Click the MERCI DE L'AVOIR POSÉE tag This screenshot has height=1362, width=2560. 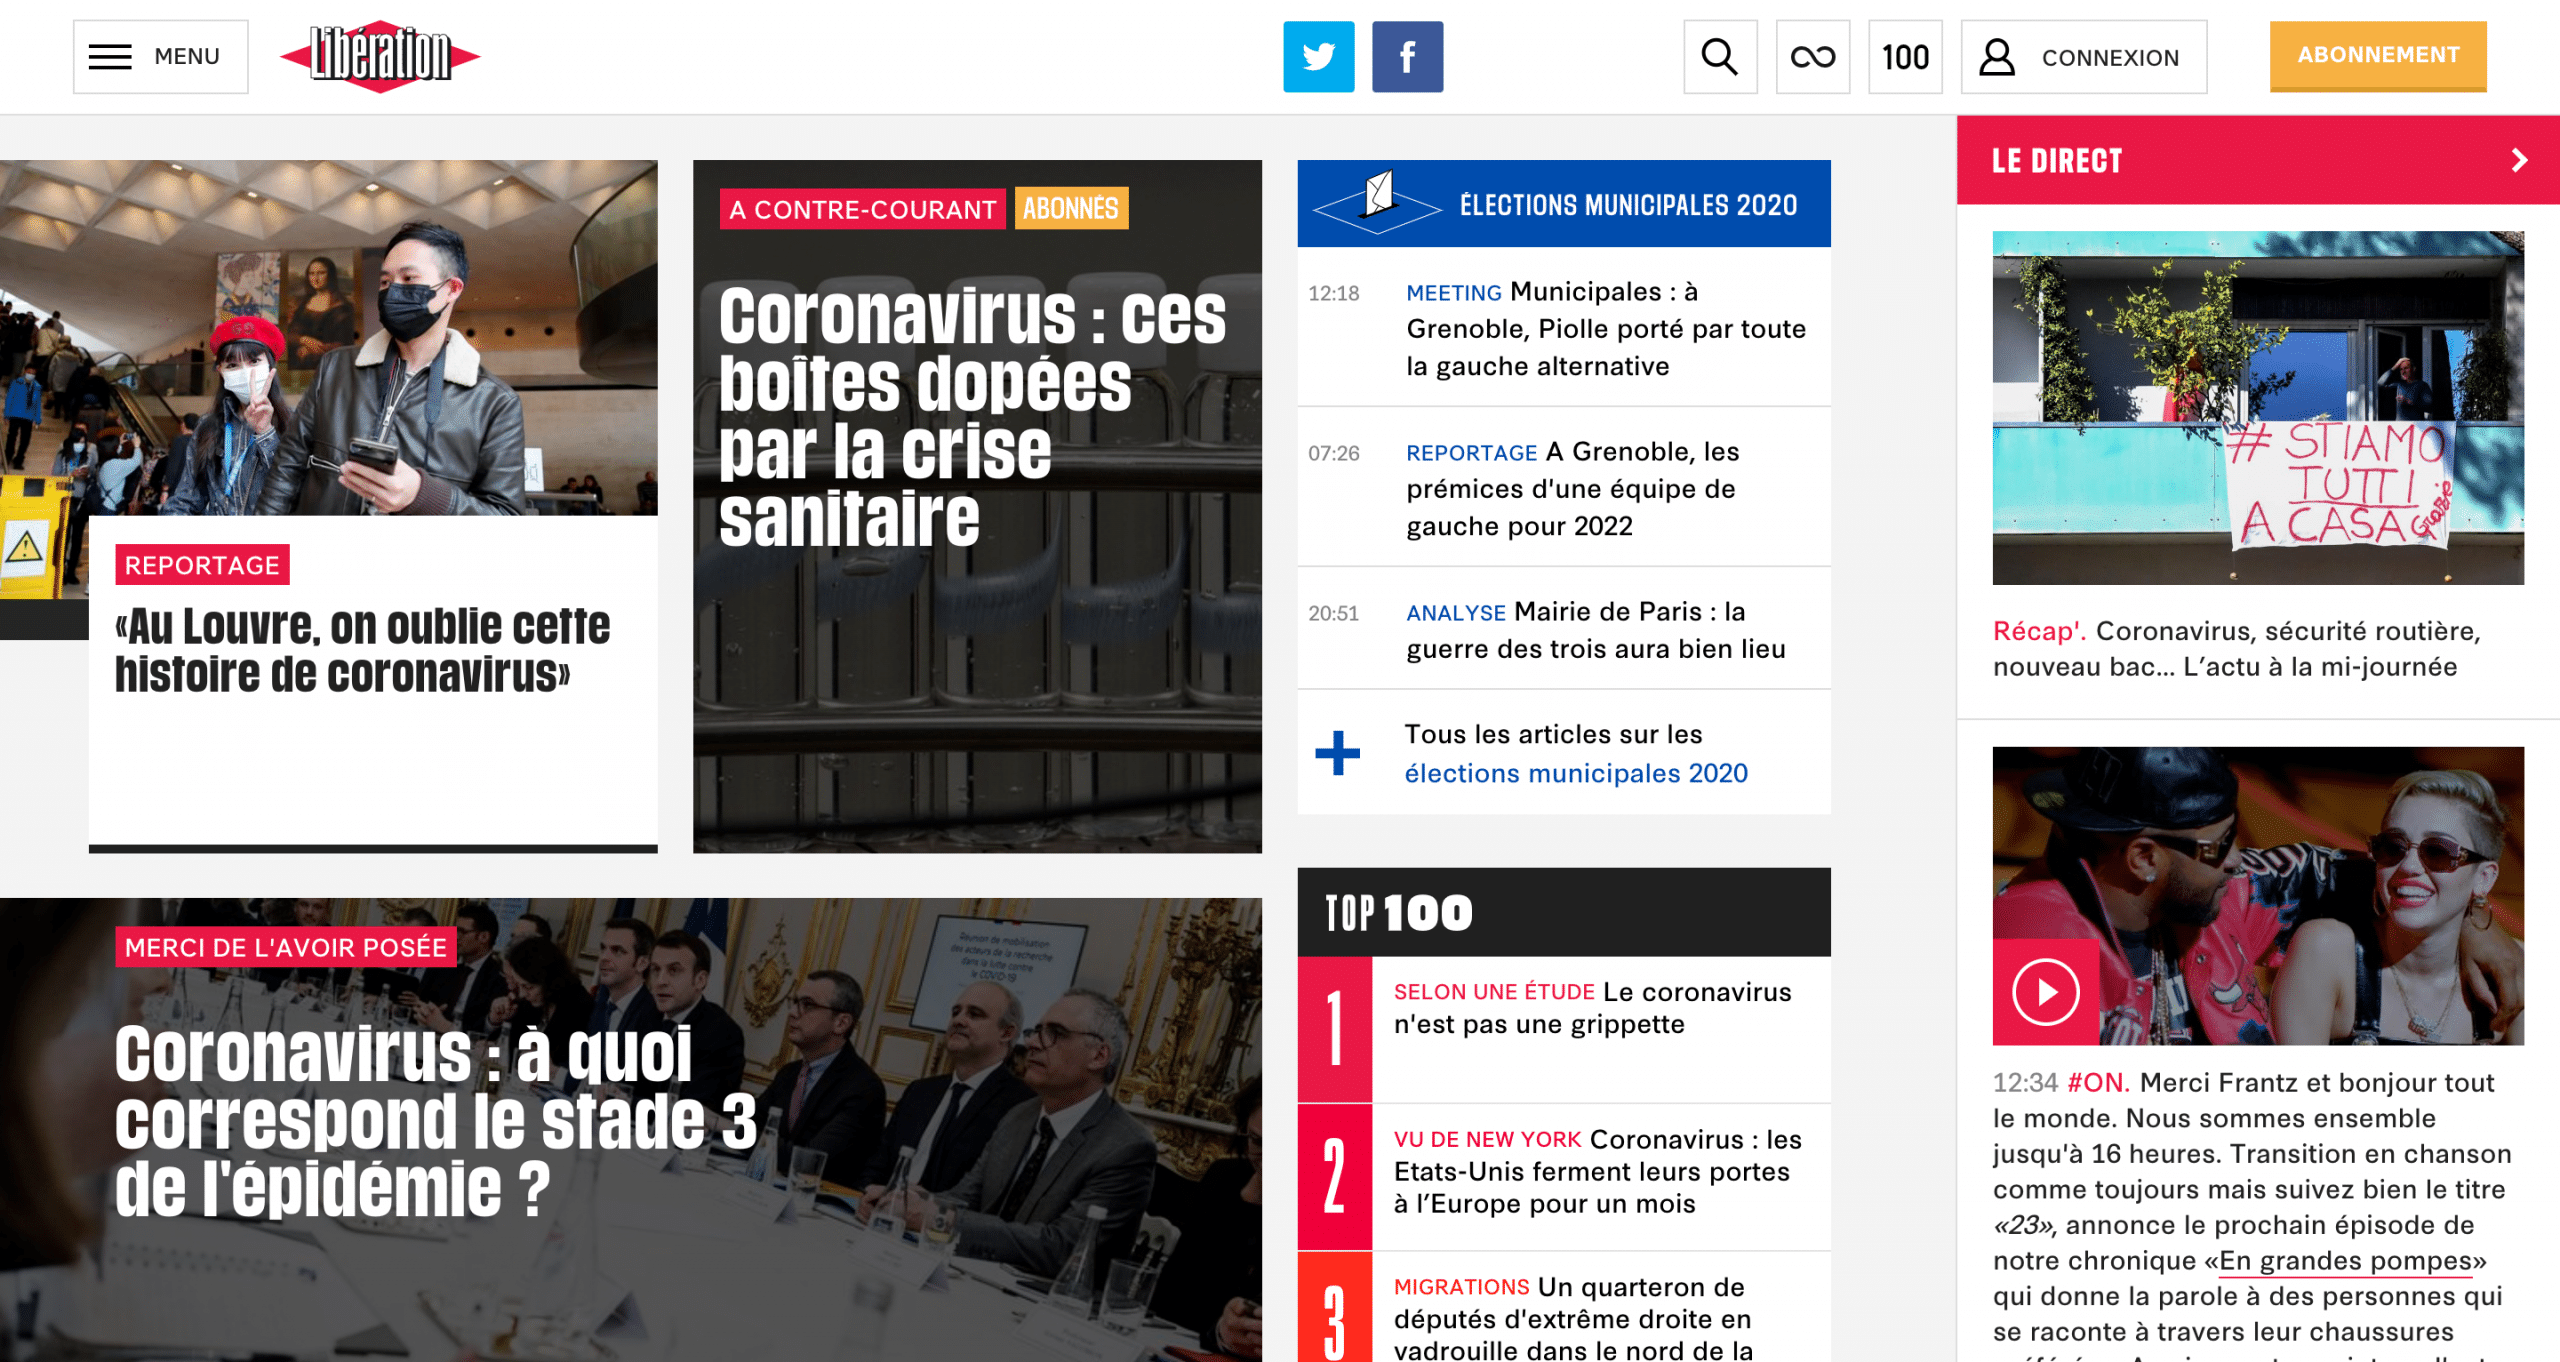(286, 947)
